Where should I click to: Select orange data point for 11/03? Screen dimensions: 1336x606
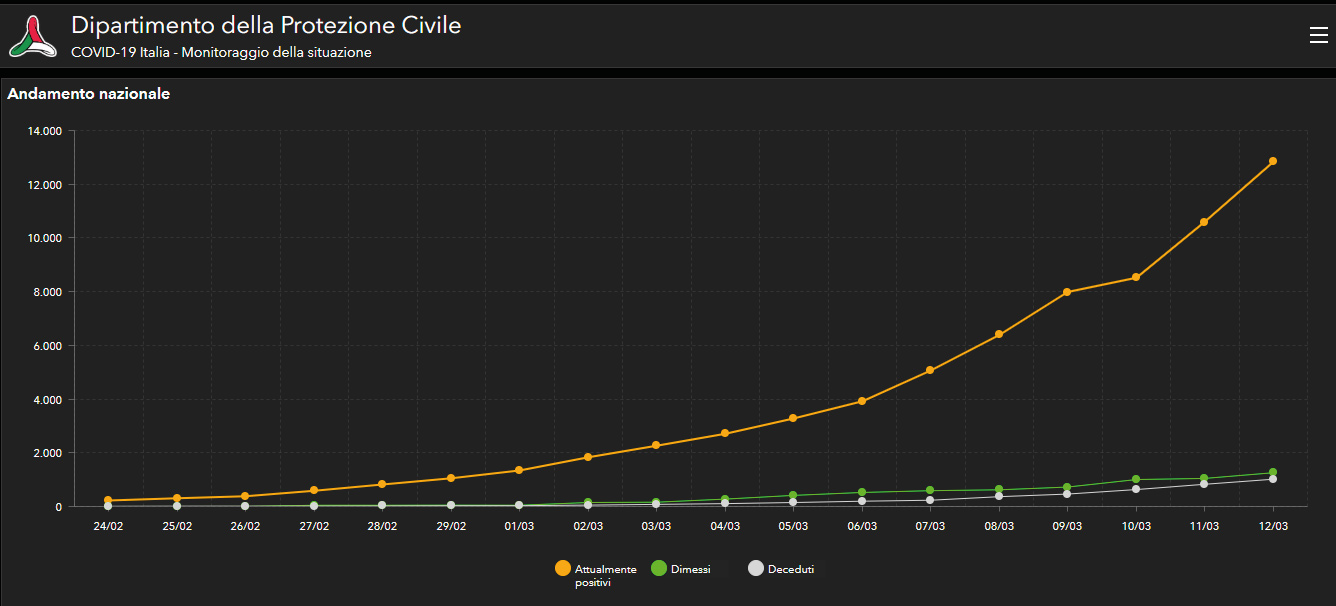(x=1204, y=222)
